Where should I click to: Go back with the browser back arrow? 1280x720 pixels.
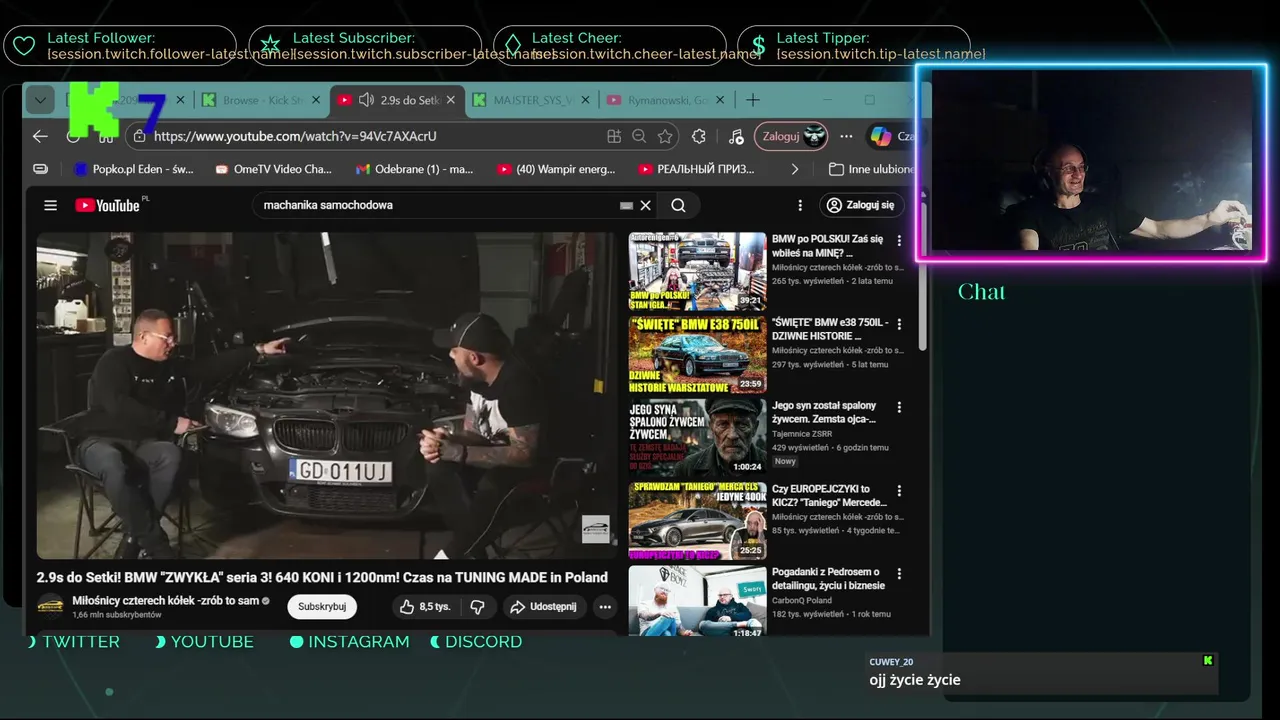(x=40, y=136)
